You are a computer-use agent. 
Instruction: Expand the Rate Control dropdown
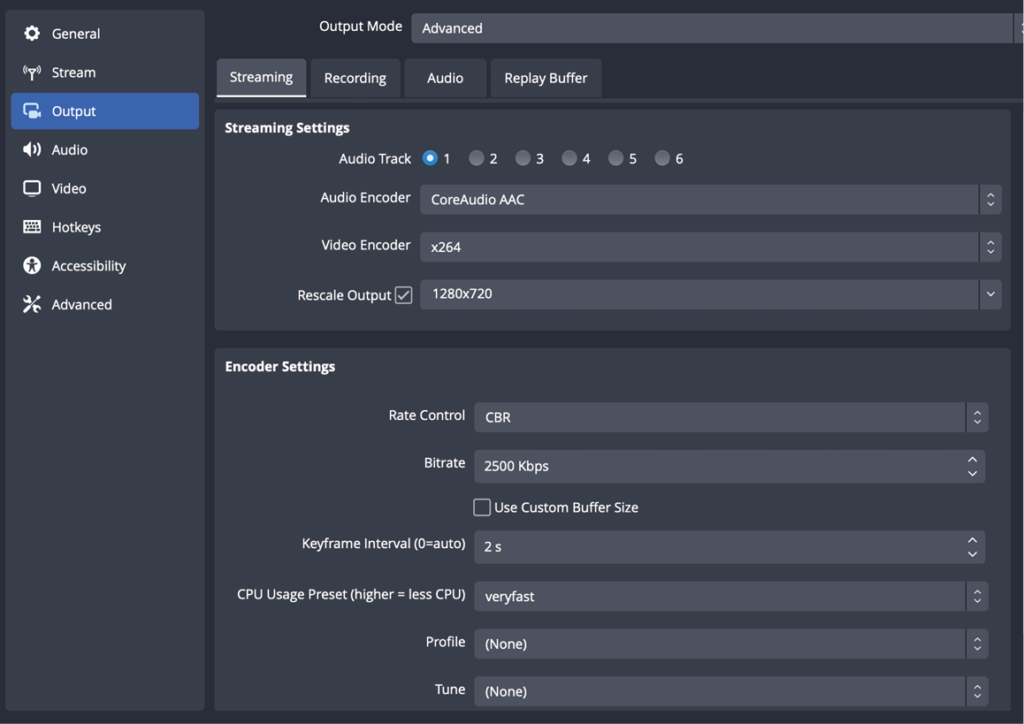pyautogui.click(x=730, y=417)
